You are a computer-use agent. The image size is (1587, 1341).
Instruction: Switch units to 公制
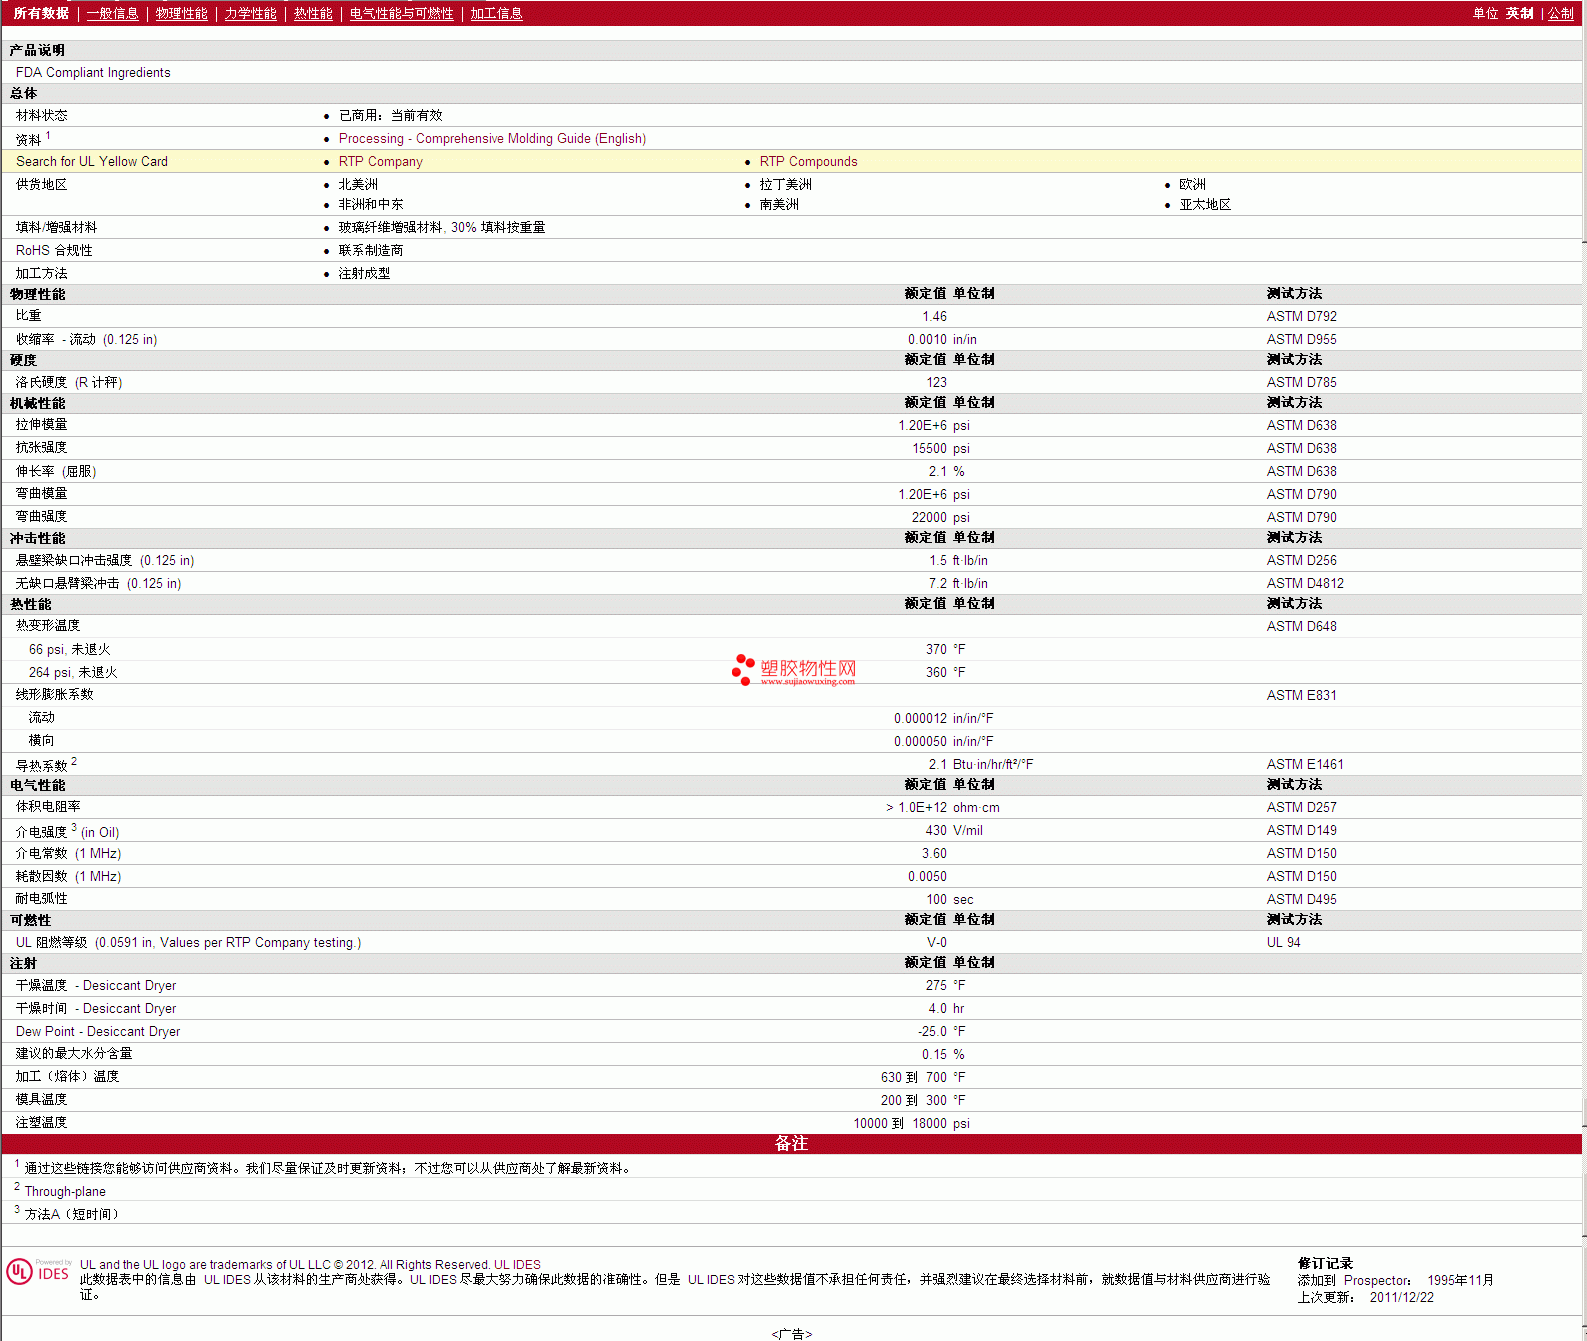(1561, 13)
